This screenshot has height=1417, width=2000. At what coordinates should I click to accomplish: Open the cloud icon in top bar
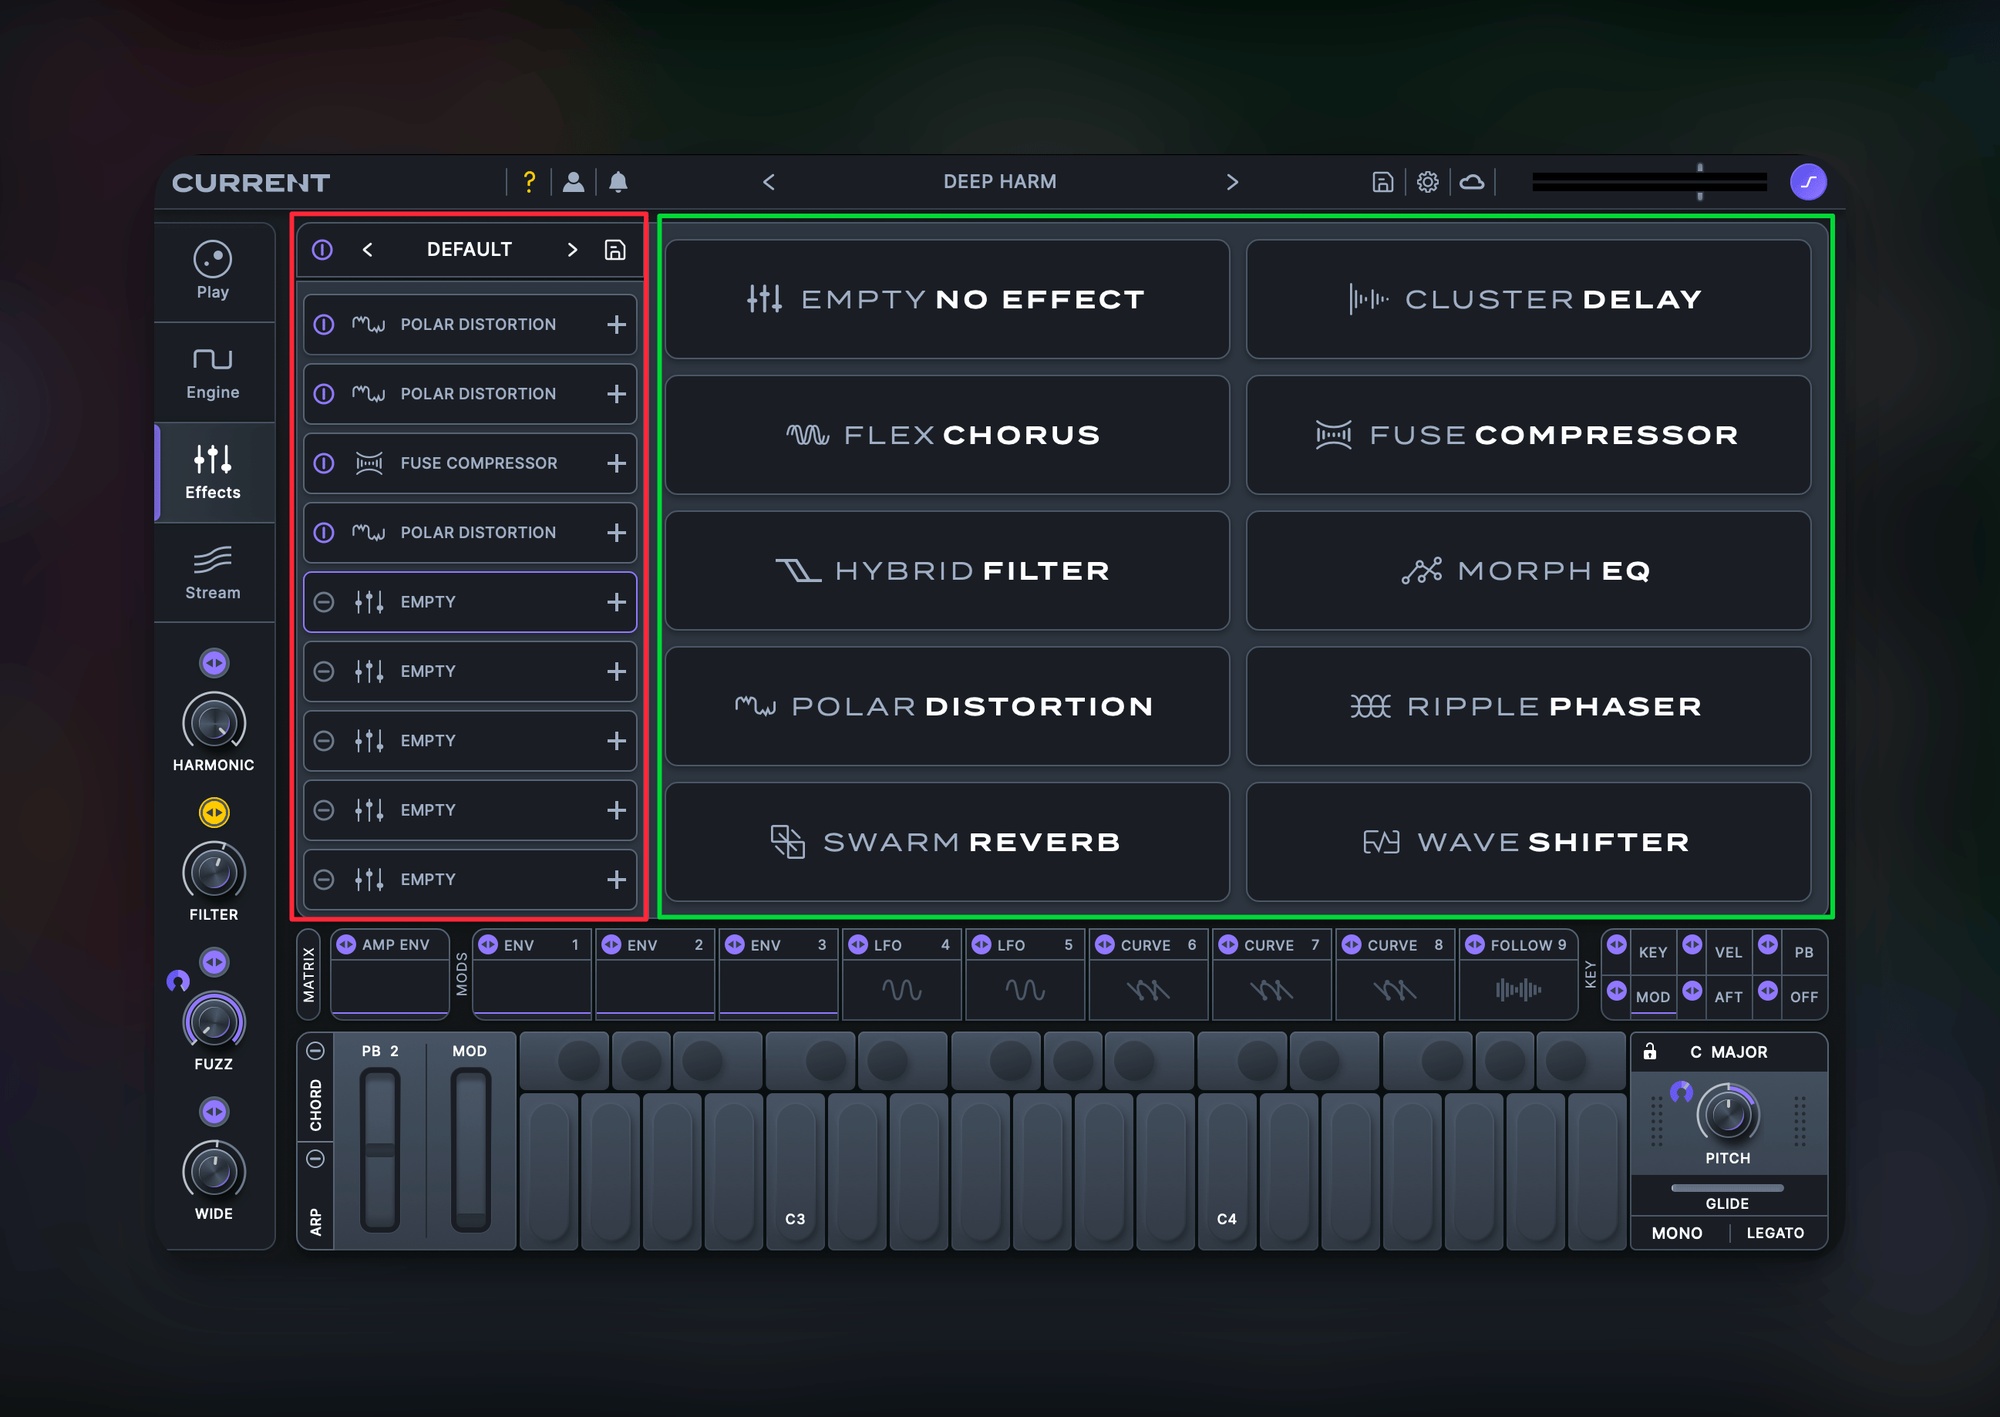[x=1472, y=182]
